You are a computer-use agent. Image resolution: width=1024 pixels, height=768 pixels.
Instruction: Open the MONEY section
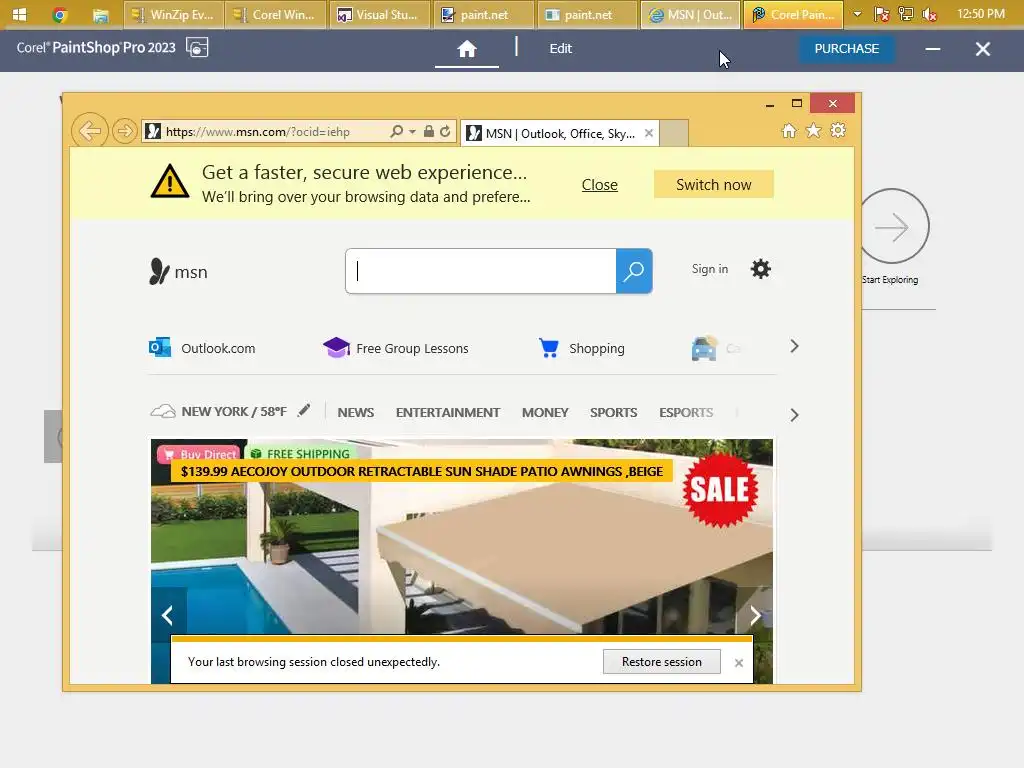click(545, 413)
